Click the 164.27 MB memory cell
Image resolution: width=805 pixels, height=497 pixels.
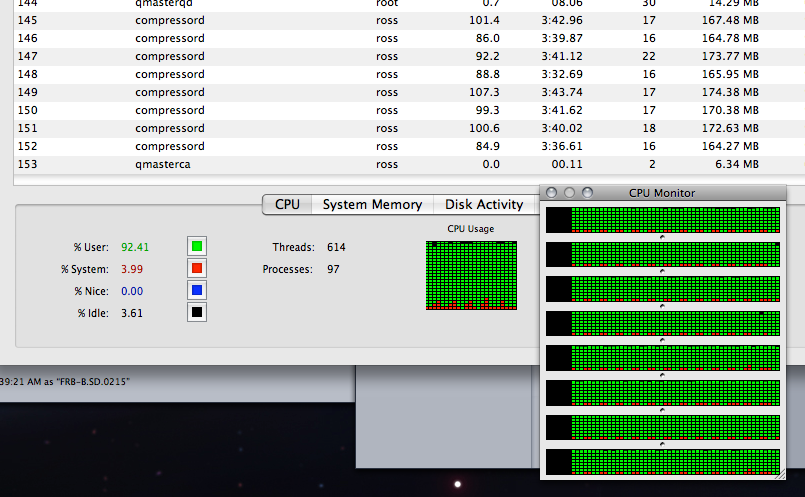coord(730,146)
